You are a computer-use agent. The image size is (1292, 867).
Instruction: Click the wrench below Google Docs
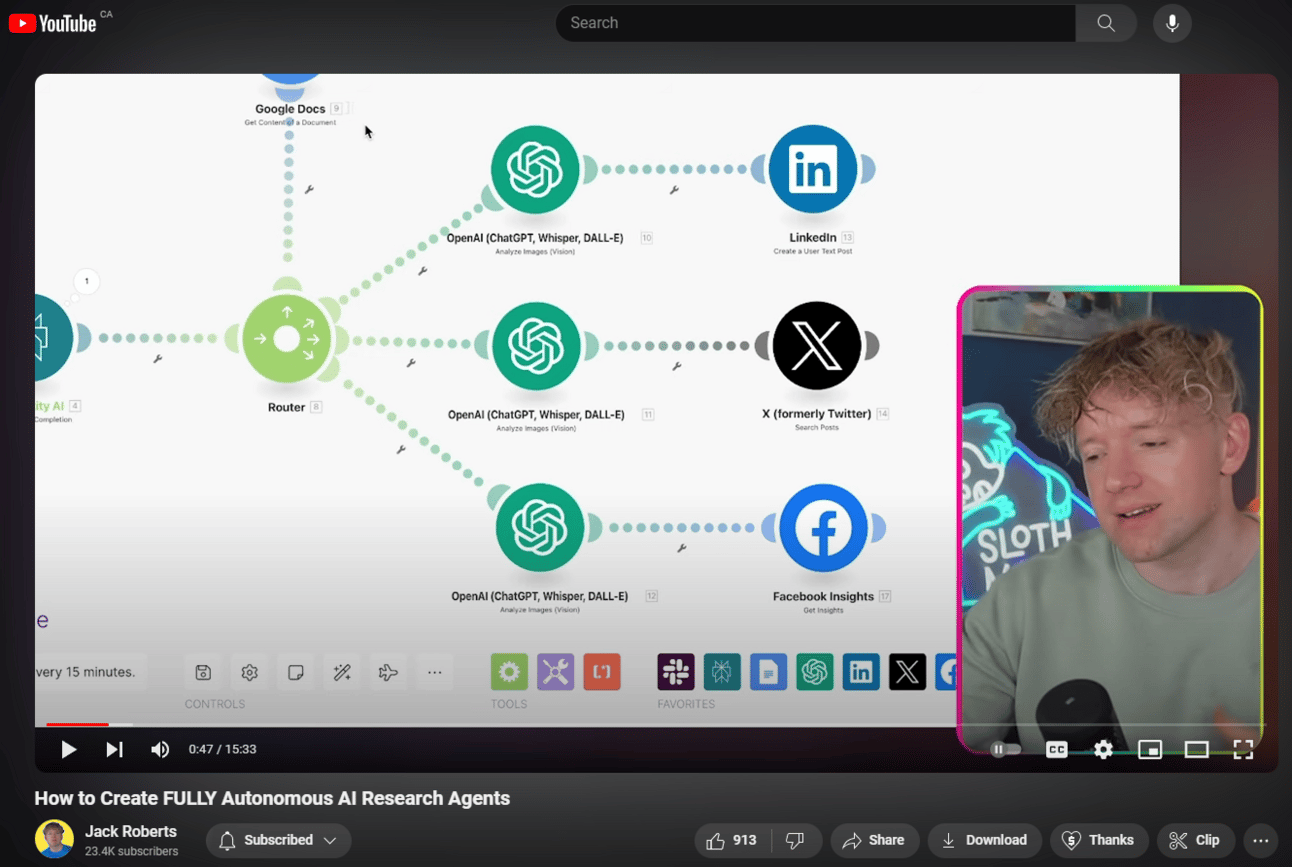coord(309,189)
